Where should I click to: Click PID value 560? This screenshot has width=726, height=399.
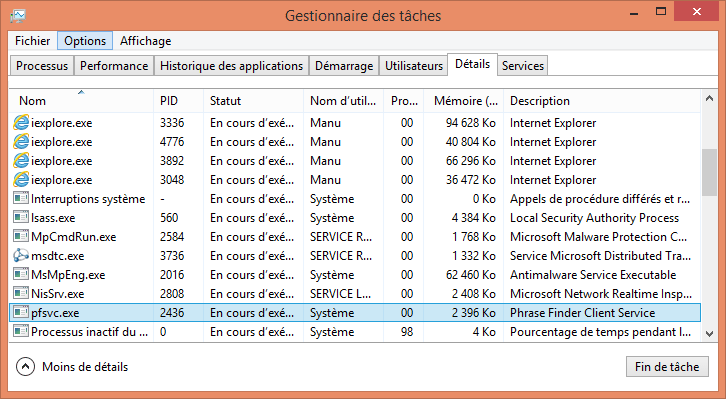point(169,218)
